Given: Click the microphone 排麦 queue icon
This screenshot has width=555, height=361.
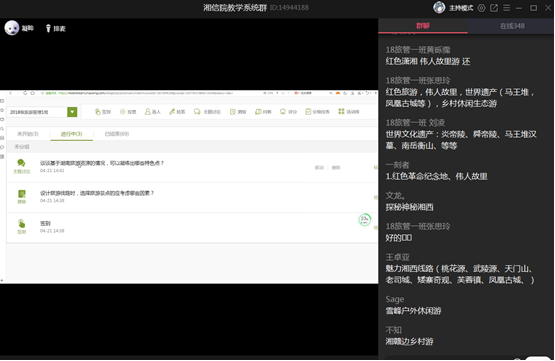Looking at the screenshot, I should [48, 28].
